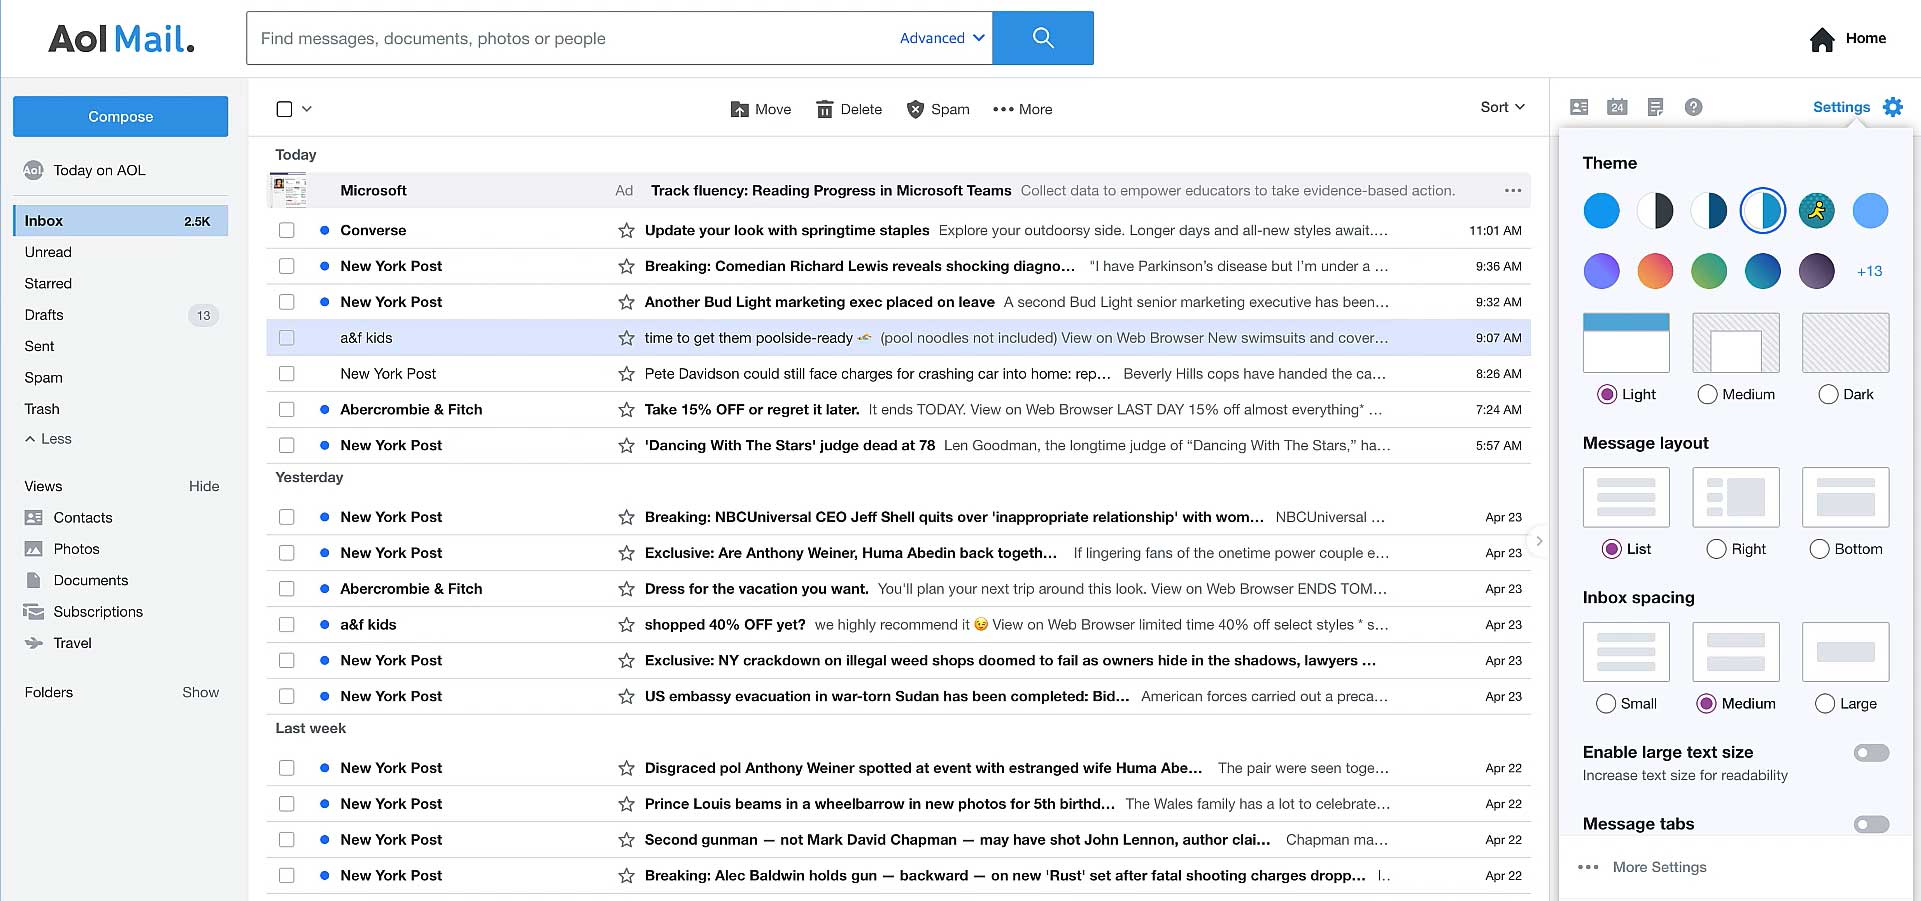Check the Pete Davidson email checkbox
This screenshot has height=901, width=1921.
(287, 374)
